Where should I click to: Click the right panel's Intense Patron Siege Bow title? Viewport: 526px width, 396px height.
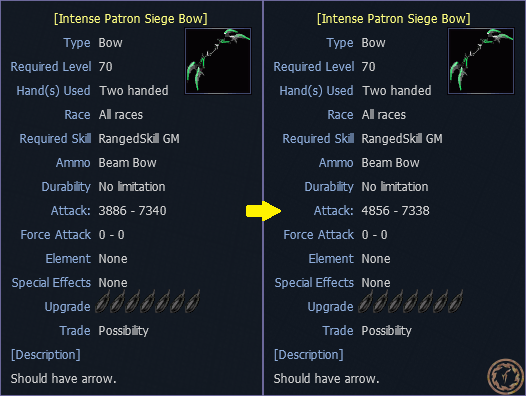pos(394,19)
